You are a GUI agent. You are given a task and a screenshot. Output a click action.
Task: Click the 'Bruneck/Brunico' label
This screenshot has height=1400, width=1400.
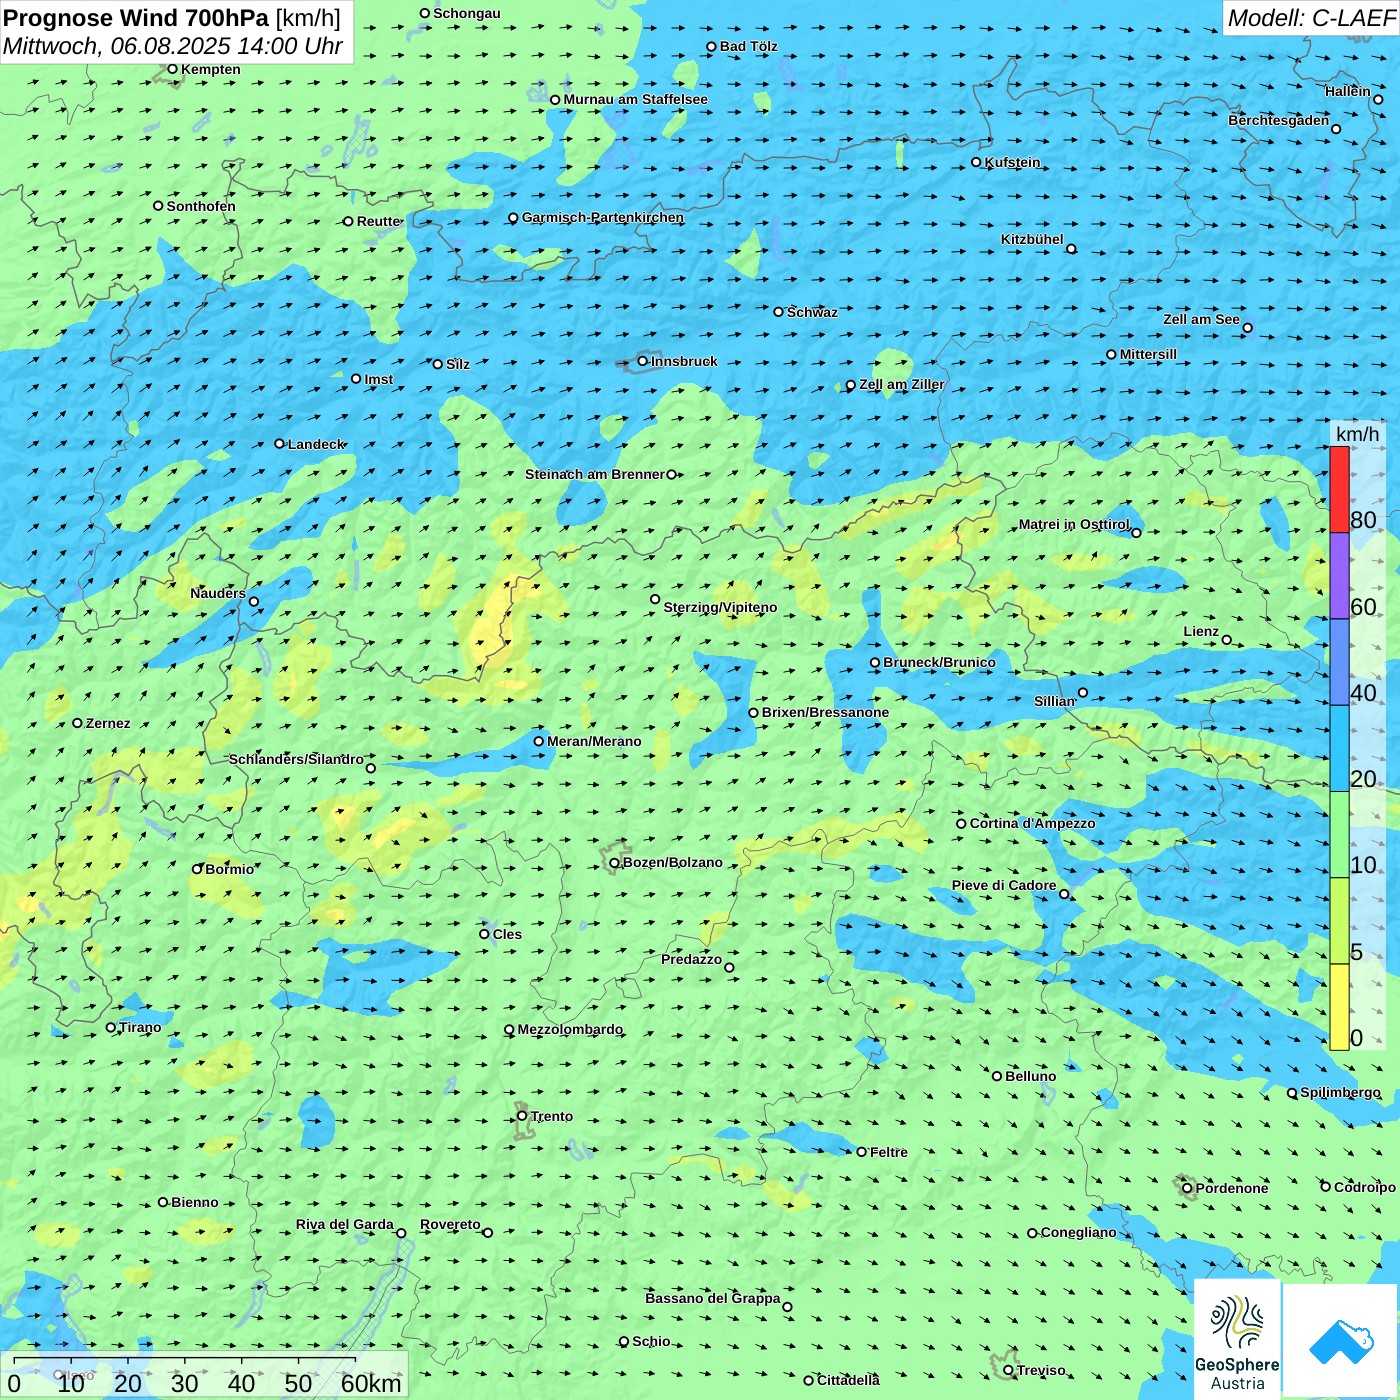click(x=939, y=662)
